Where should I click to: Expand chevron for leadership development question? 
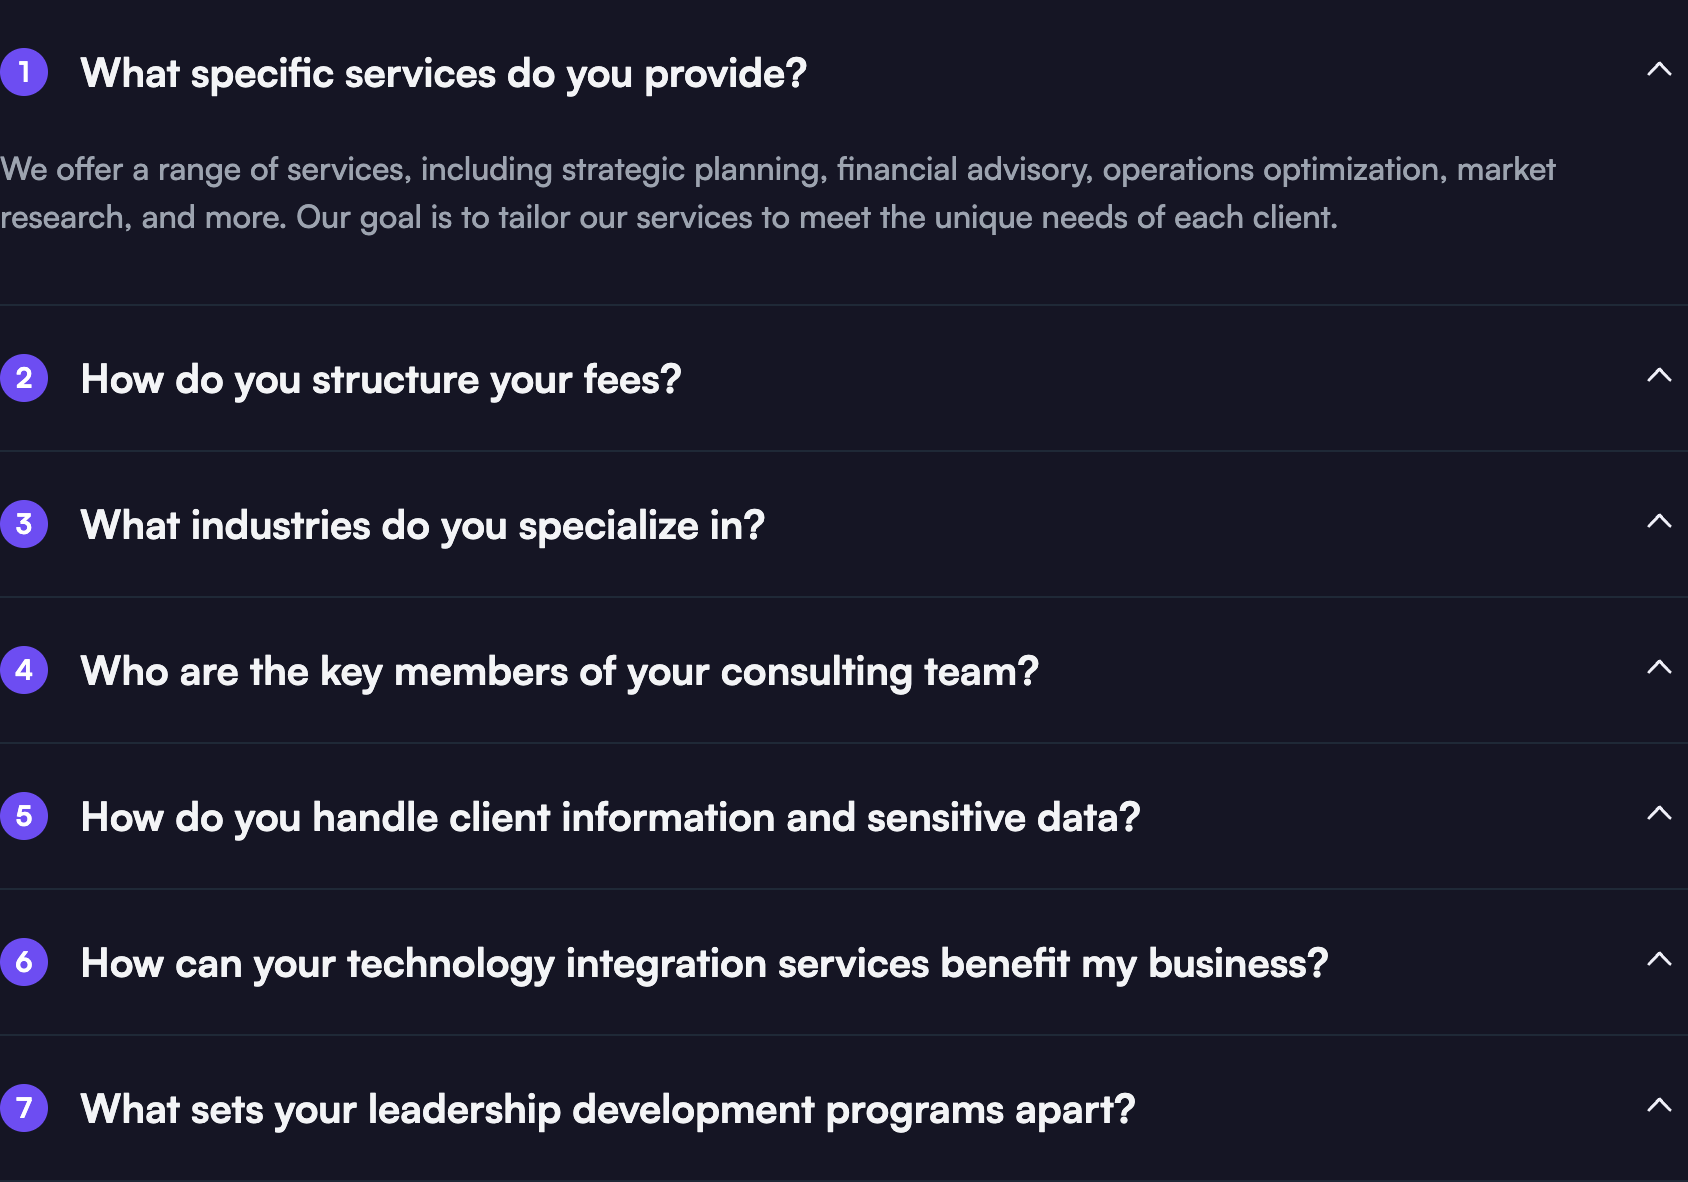pyautogui.click(x=1659, y=1106)
